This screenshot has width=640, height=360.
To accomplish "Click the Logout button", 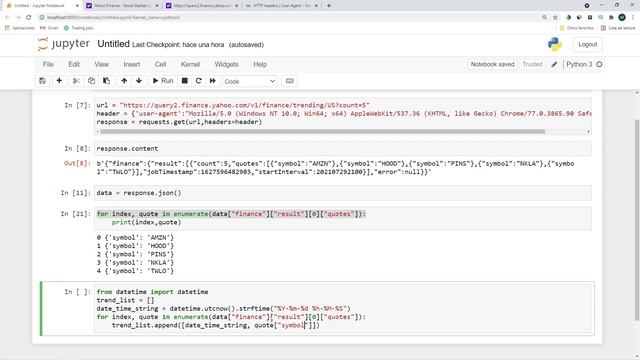I will [x=587, y=44].
